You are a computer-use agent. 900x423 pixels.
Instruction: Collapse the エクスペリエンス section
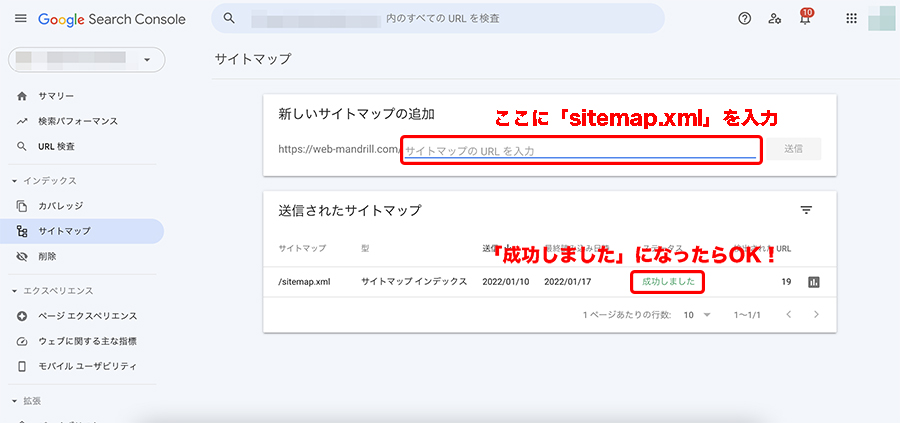pyautogui.click(x=14, y=291)
